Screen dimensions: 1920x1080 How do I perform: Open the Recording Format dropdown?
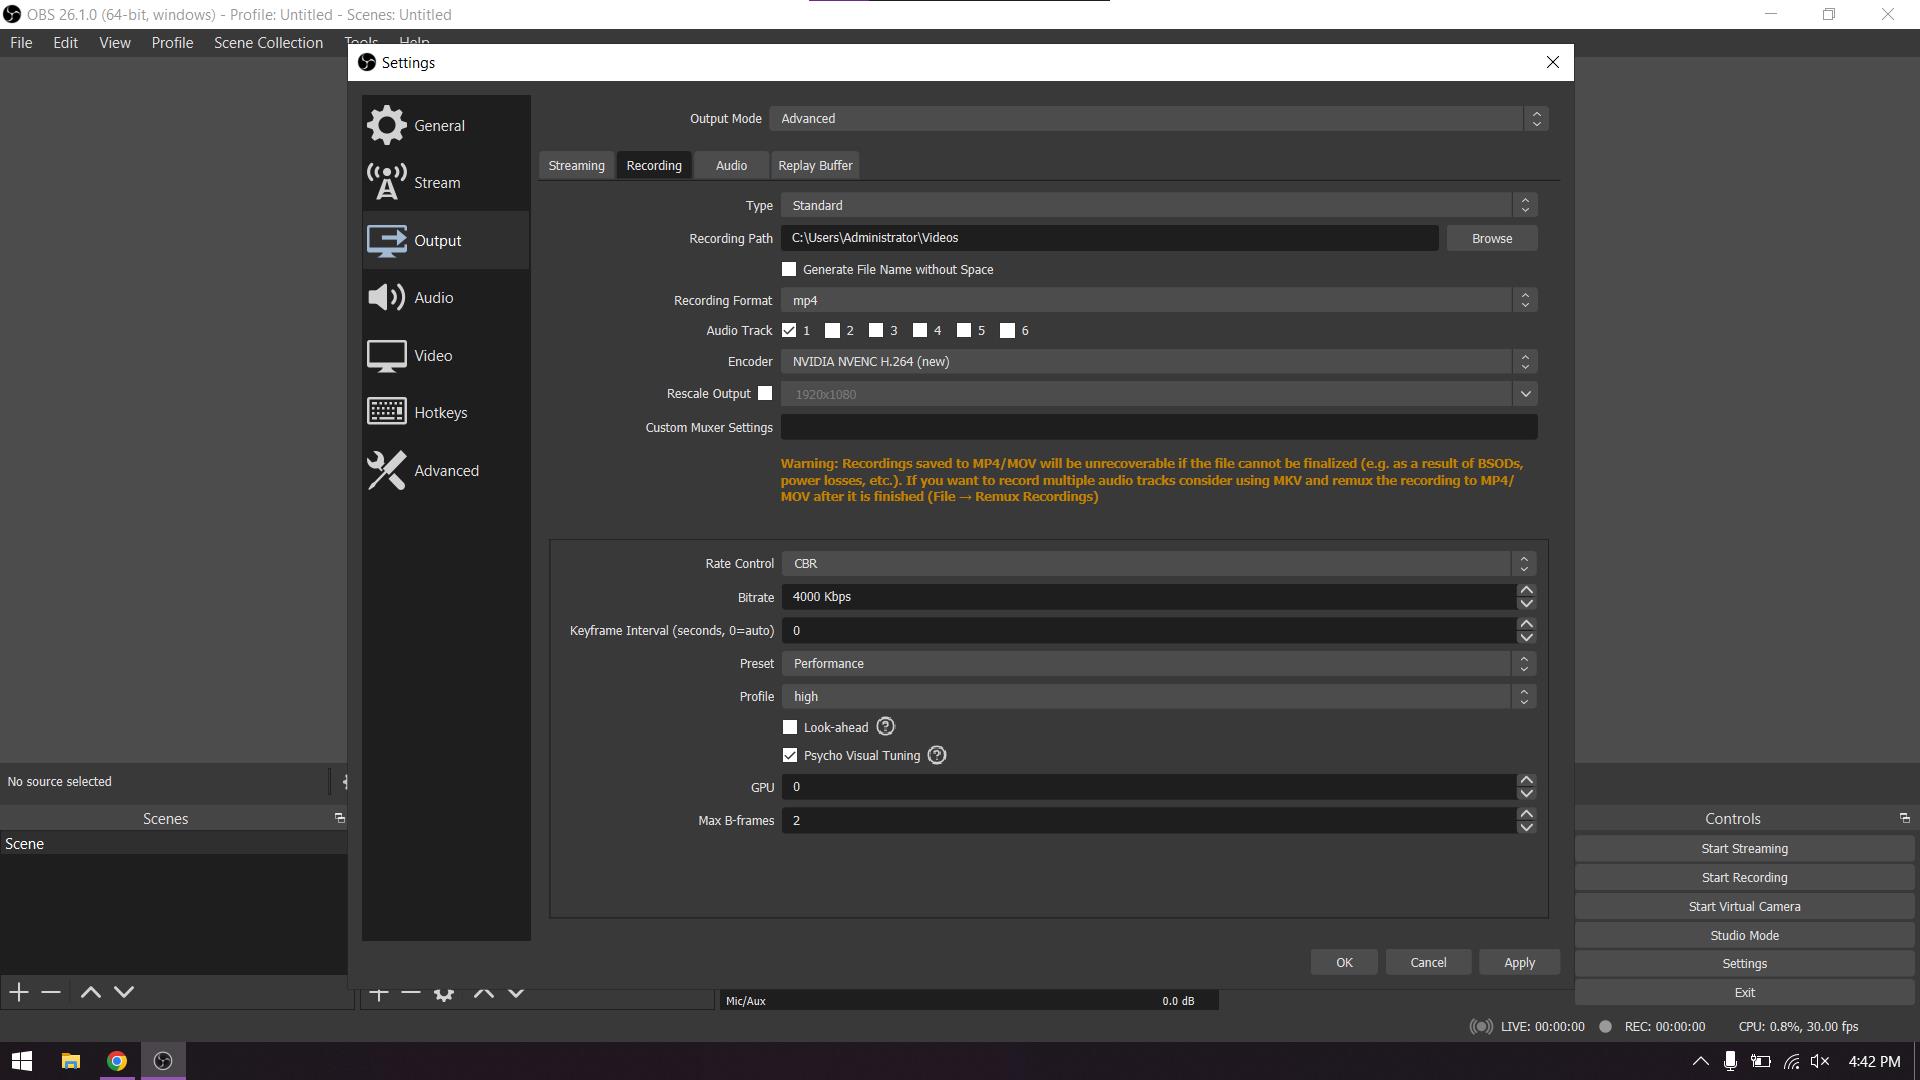pos(1158,300)
